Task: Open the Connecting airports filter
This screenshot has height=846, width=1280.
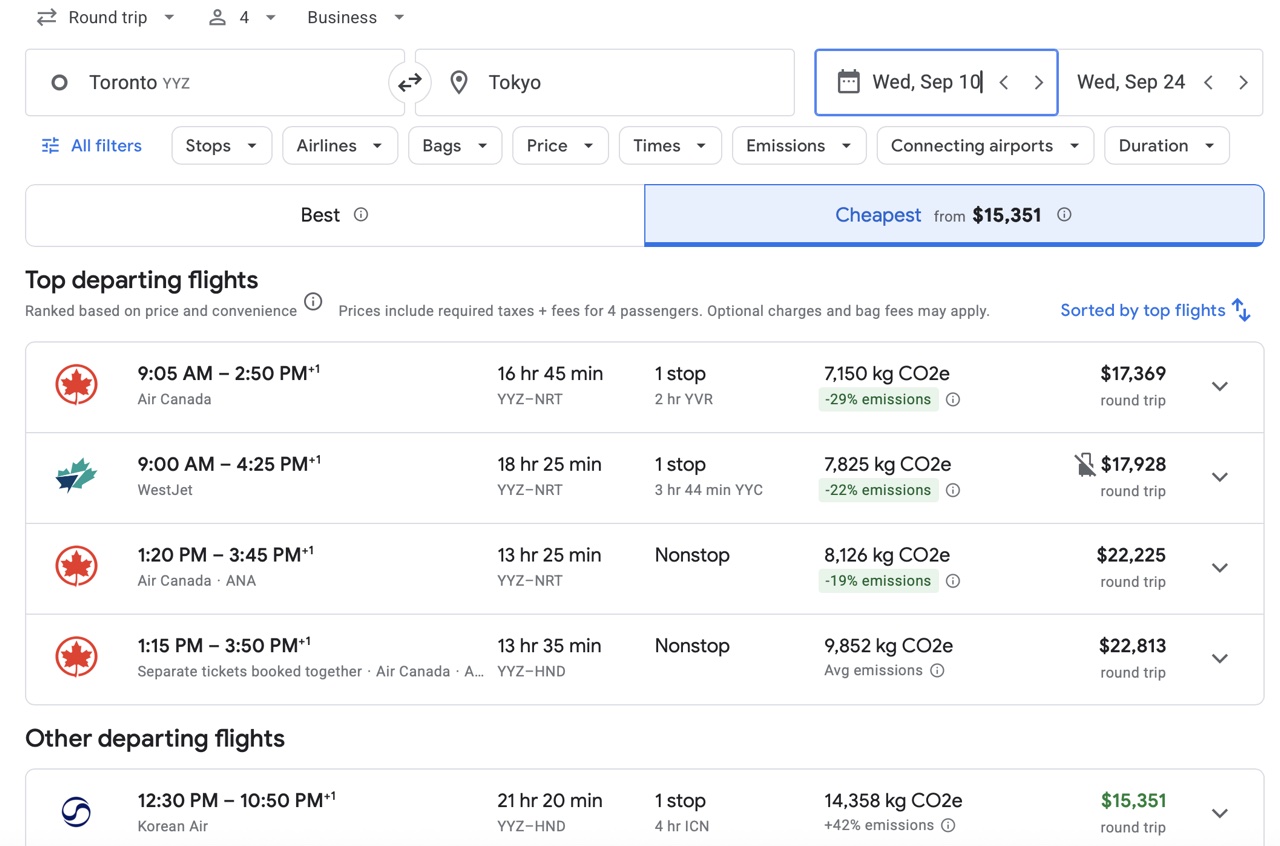Action: 984,146
